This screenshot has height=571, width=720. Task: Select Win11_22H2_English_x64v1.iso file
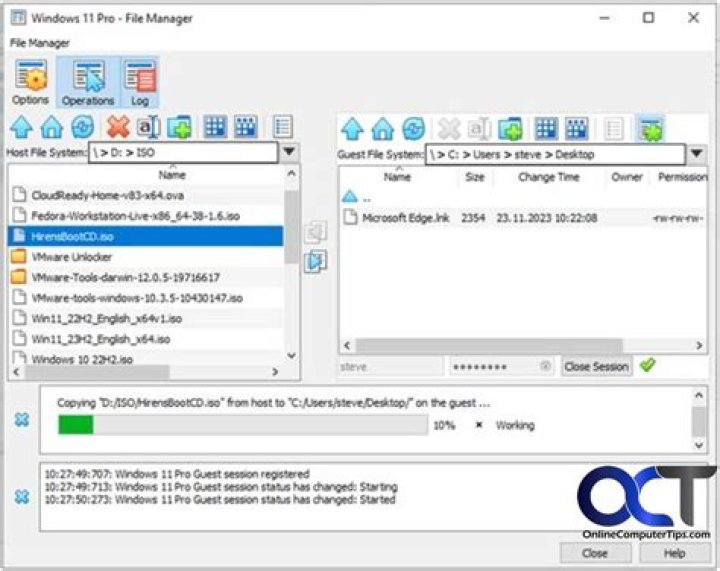pyautogui.click(x=146, y=319)
